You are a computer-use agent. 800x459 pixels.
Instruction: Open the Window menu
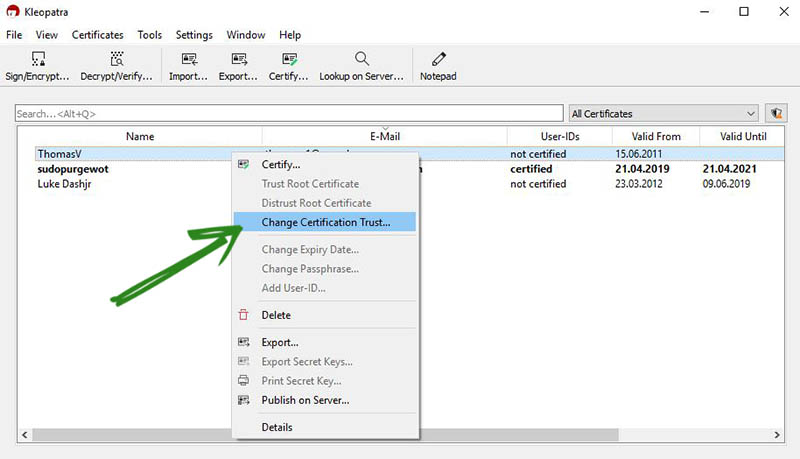[245, 35]
